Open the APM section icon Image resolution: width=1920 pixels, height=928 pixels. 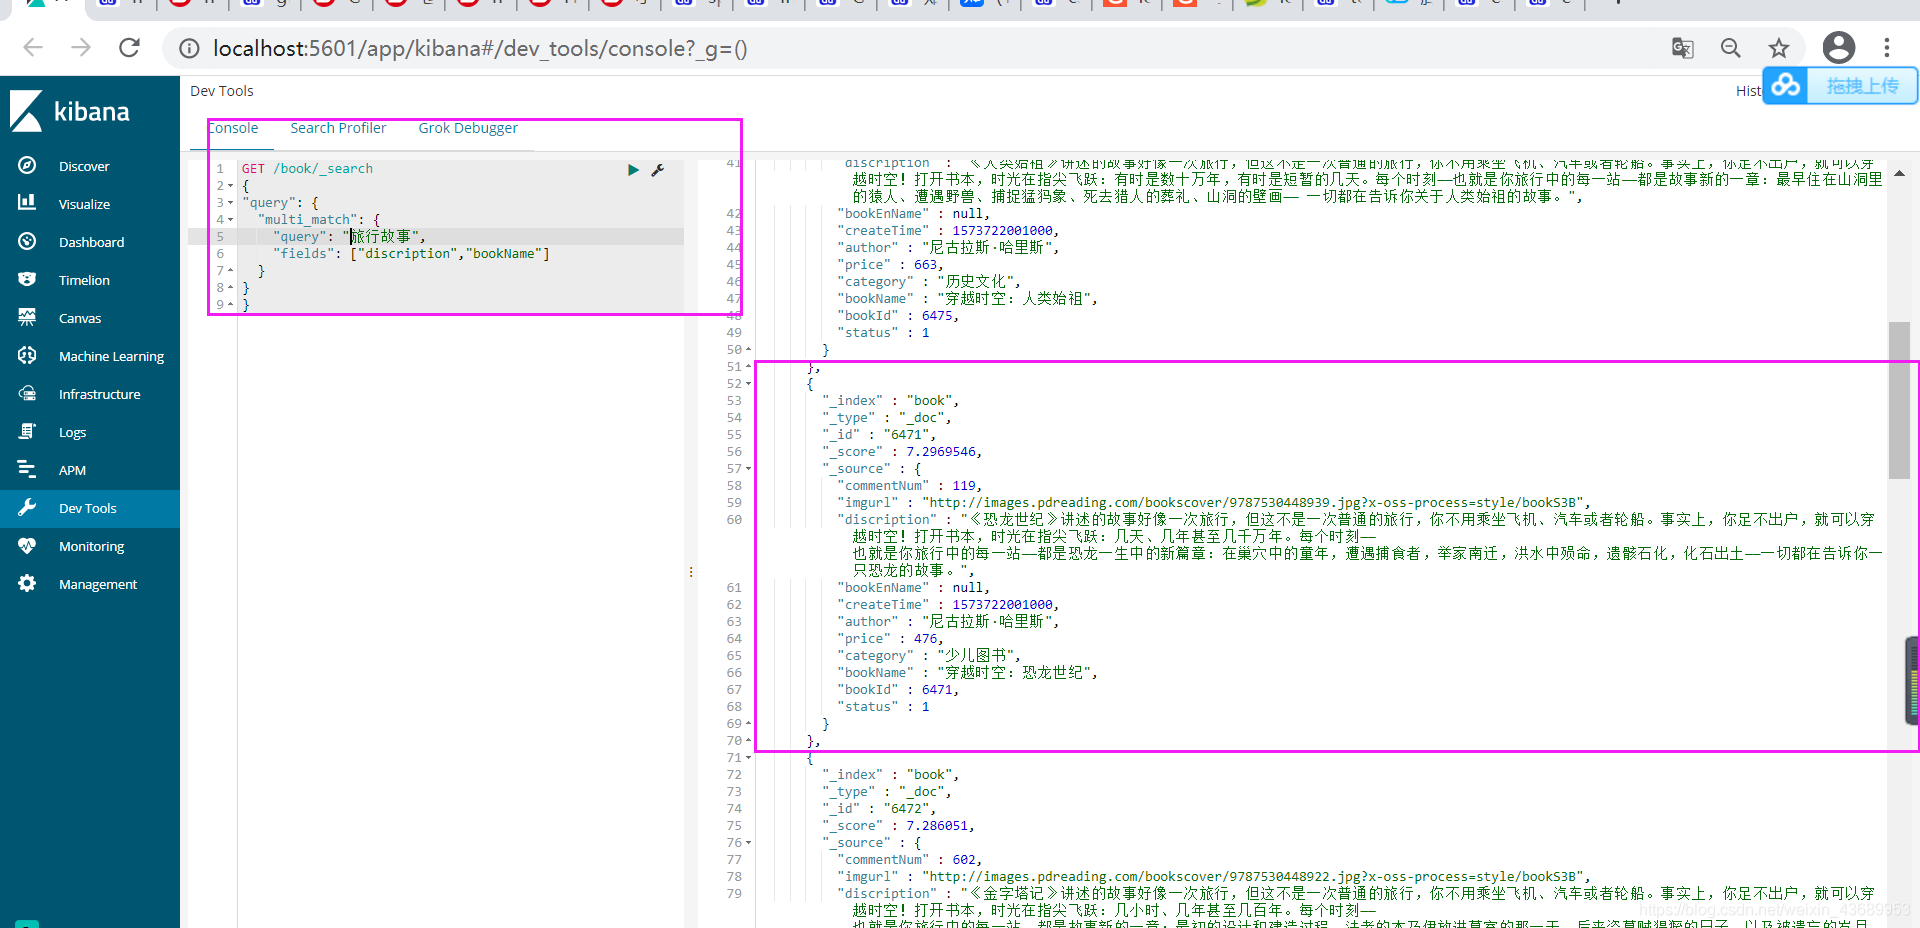27,469
